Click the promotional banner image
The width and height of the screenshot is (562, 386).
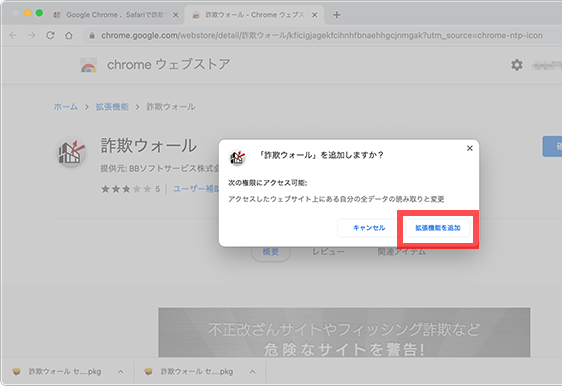point(344,332)
